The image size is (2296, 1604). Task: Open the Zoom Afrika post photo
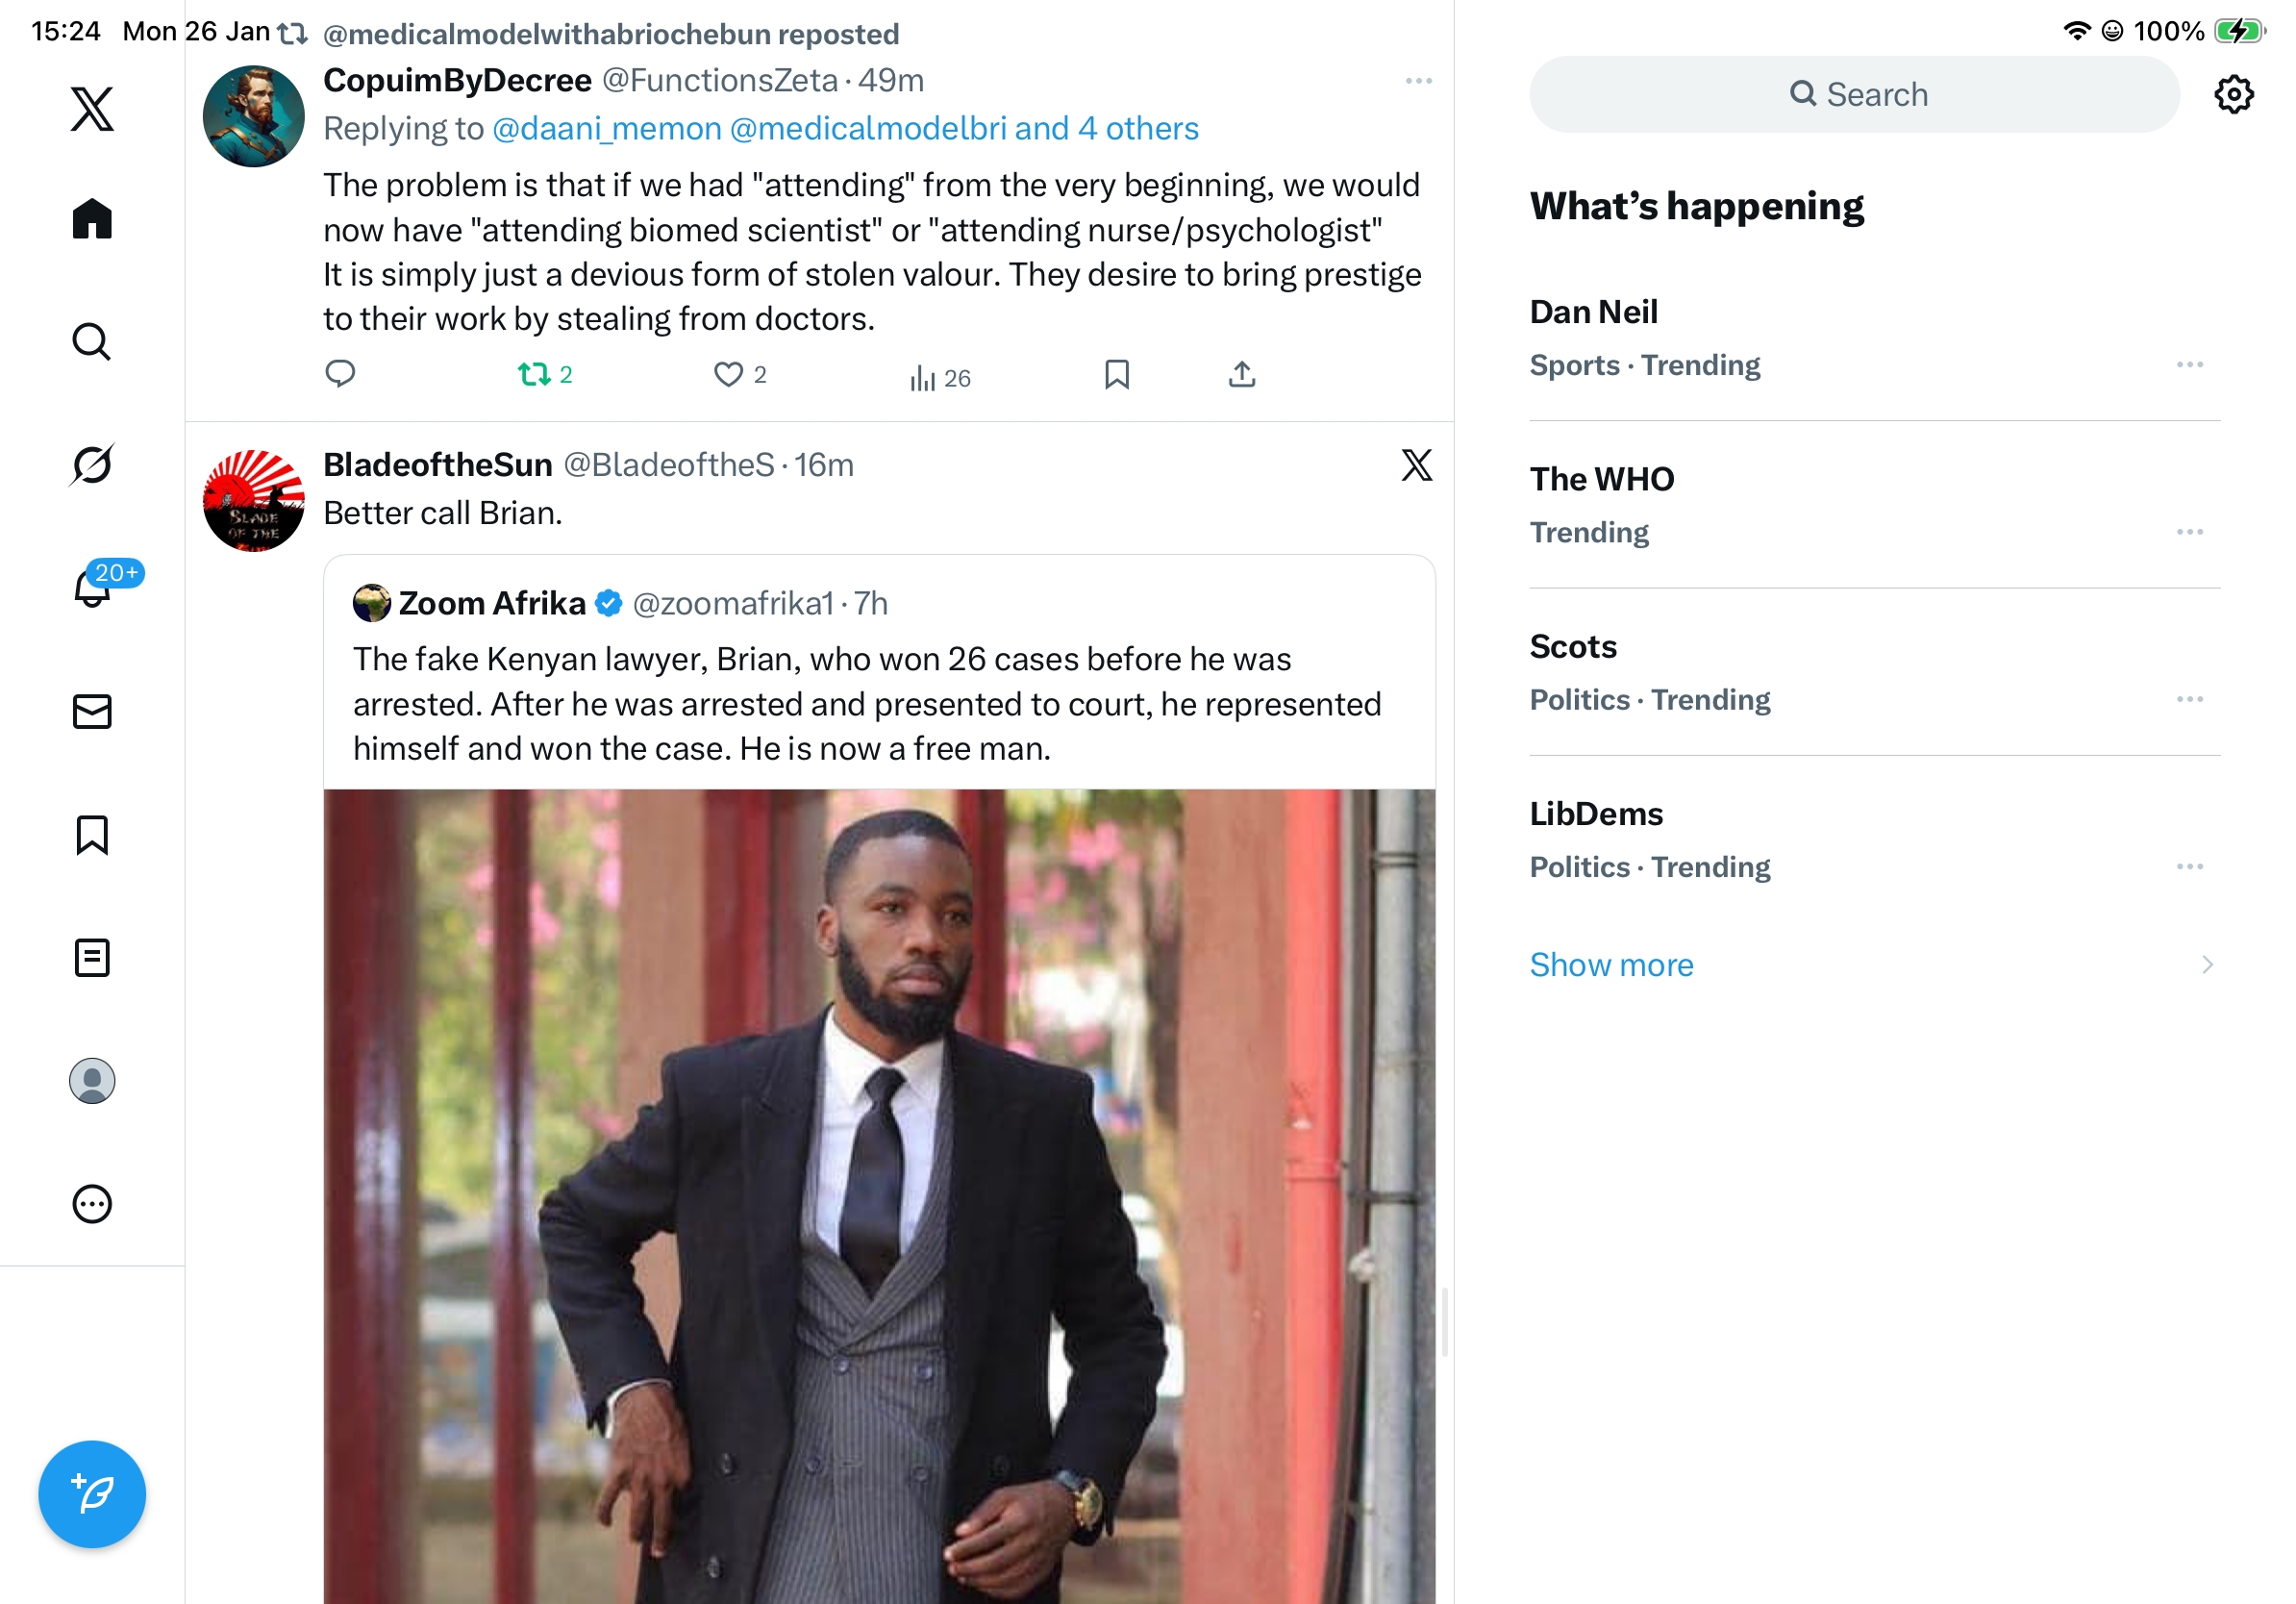click(x=879, y=1195)
